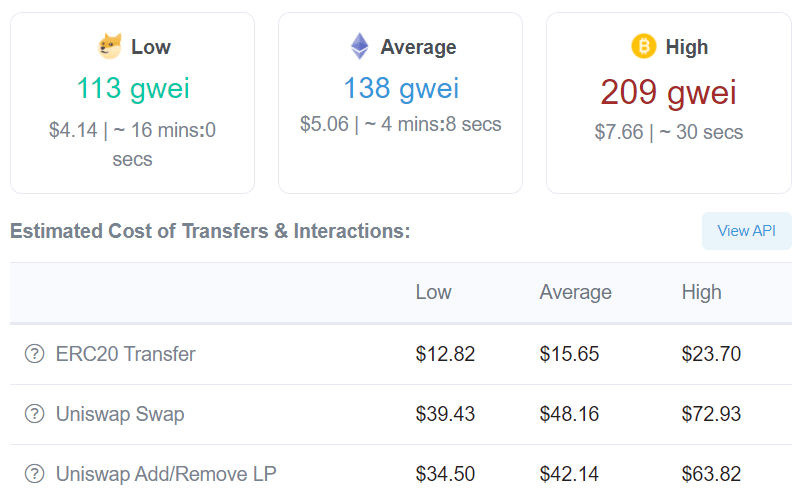Click the $72.93 high Uniswap Swap cost
808x503 pixels.
711,414
